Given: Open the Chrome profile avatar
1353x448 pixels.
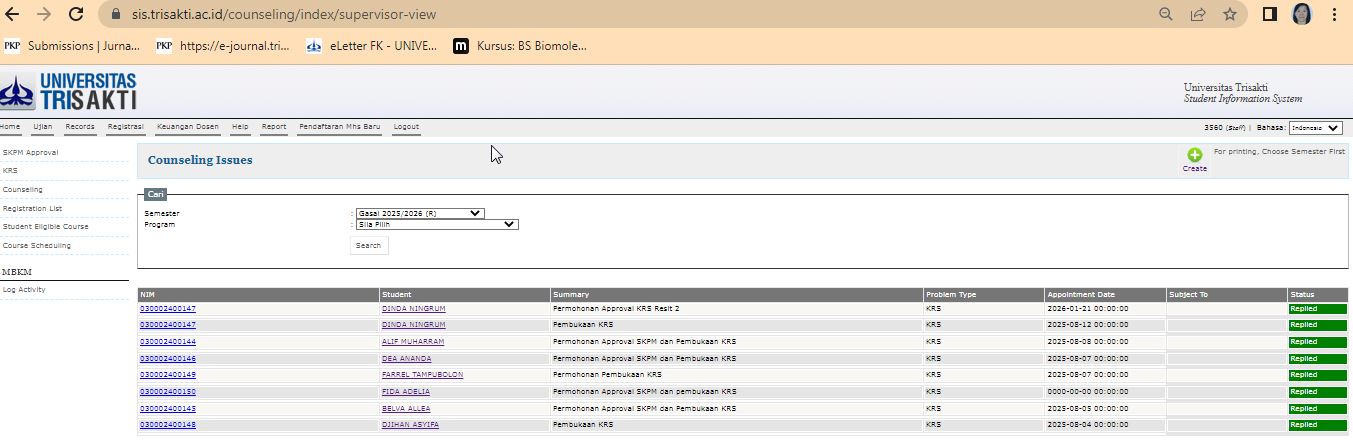Looking at the screenshot, I should point(1302,15).
